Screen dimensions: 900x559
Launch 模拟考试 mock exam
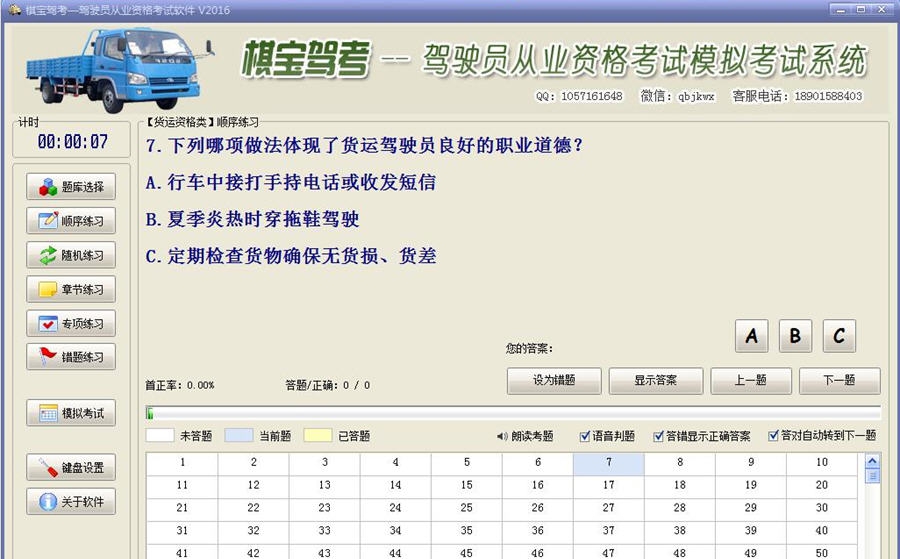pyautogui.click(x=71, y=413)
